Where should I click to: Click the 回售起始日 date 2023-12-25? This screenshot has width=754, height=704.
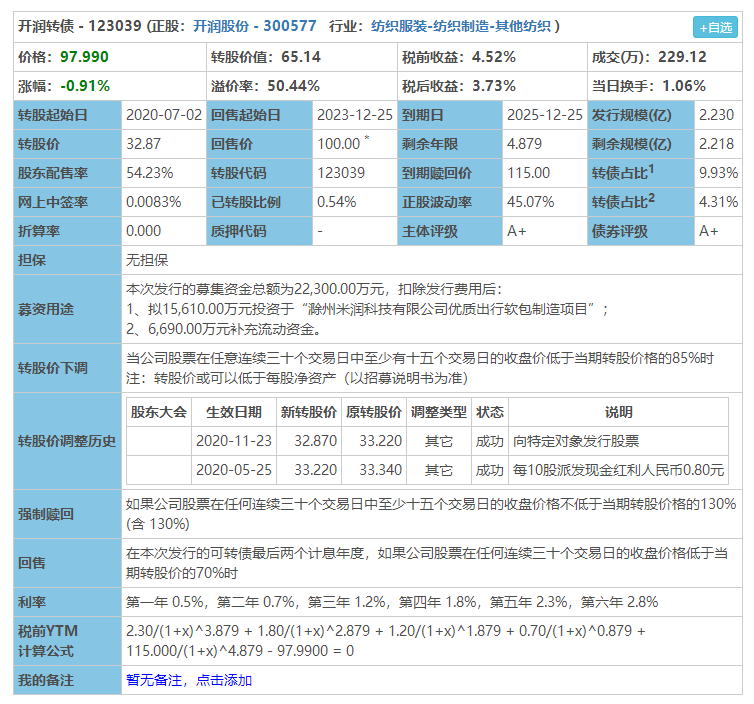(355, 115)
